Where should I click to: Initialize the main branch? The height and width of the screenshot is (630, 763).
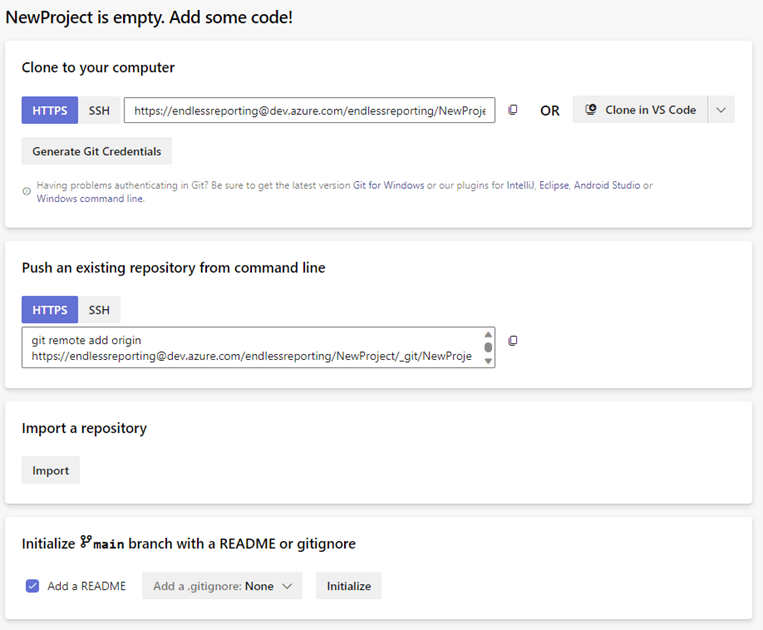click(348, 586)
